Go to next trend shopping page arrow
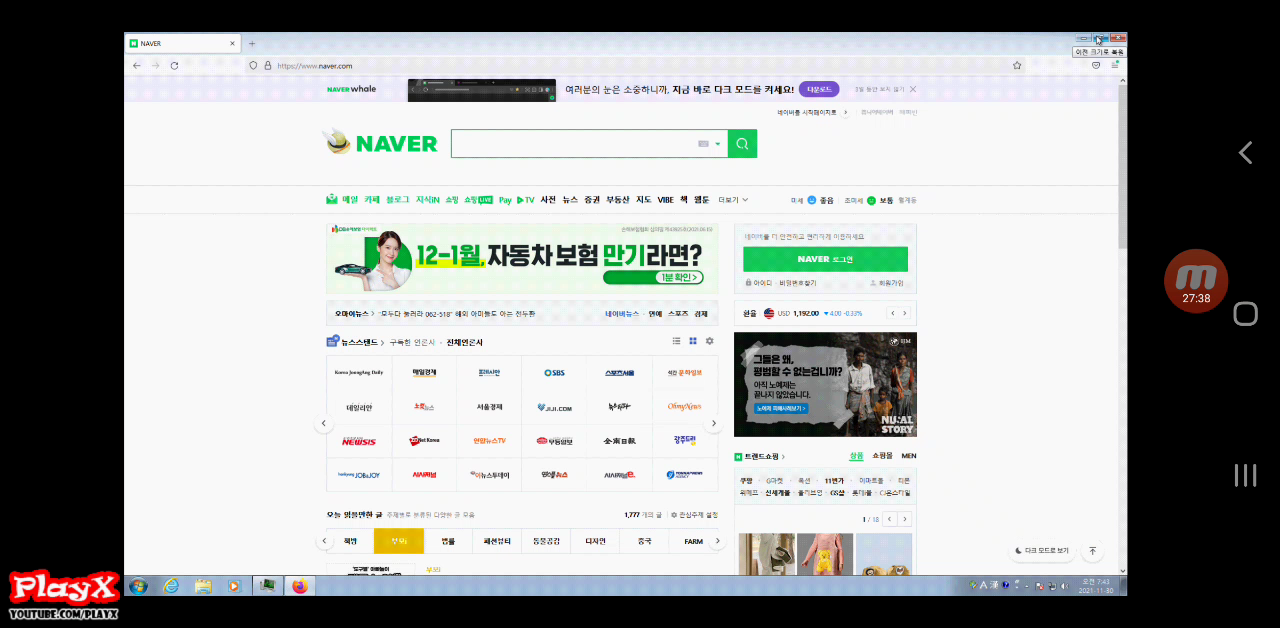This screenshot has height=628, width=1280. 905,519
